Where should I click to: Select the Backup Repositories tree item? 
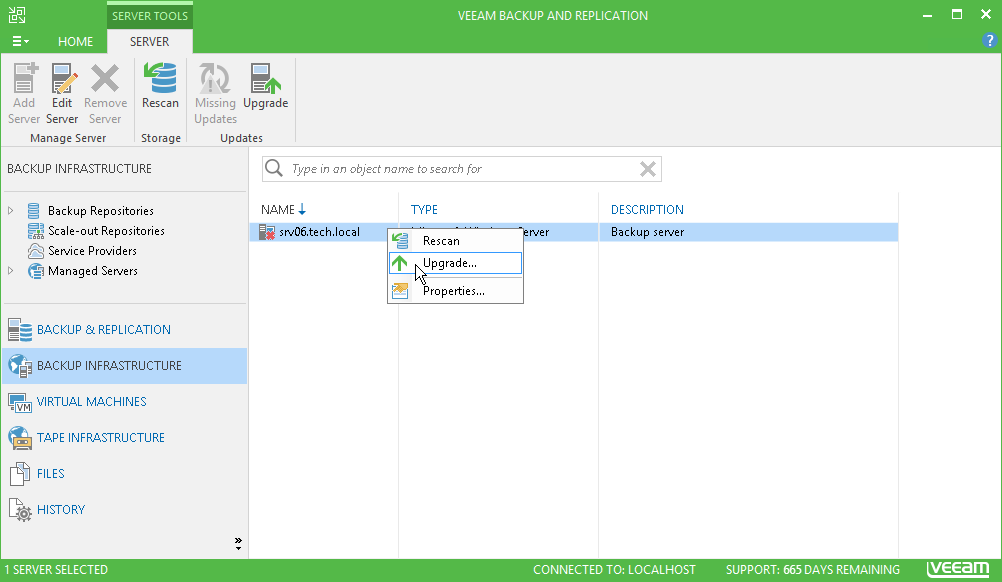pos(100,211)
